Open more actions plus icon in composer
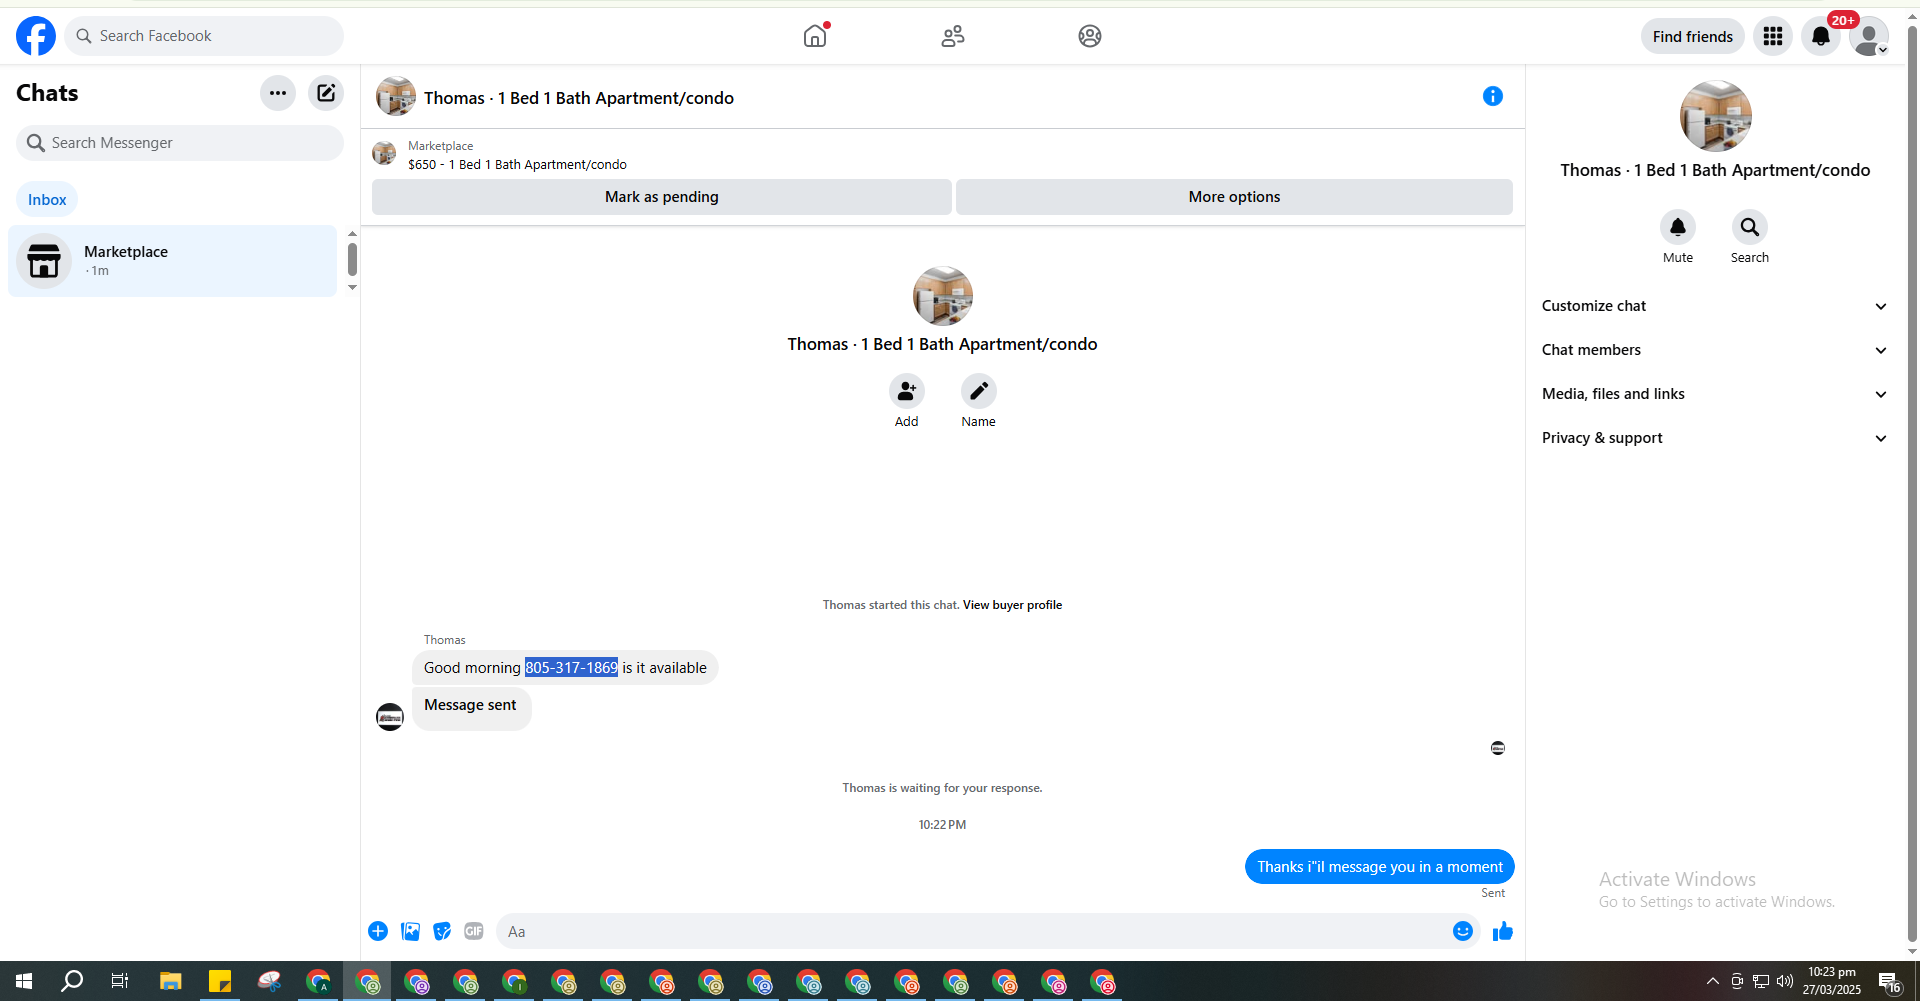Viewport: 1920px width, 1001px height. pyautogui.click(x=378, y=931)
